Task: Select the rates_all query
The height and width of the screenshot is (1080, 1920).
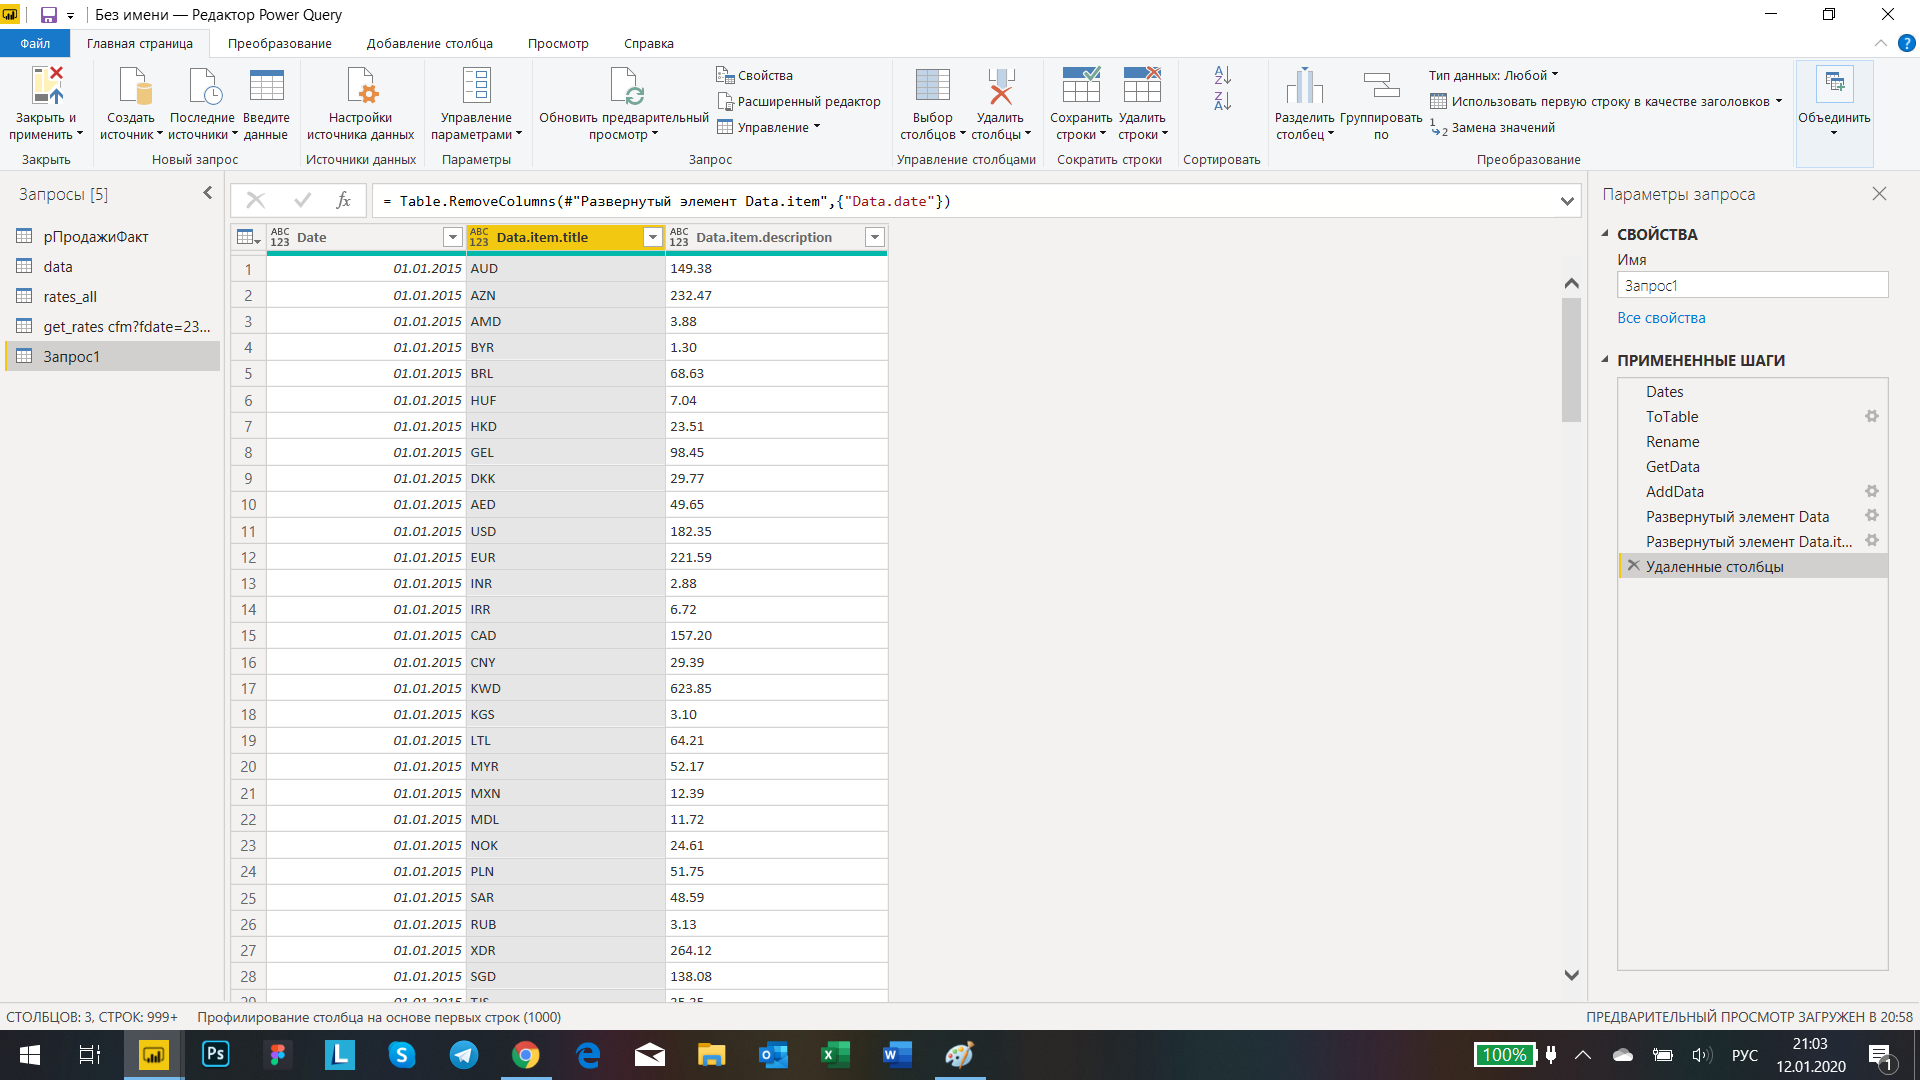Action: 112,296
